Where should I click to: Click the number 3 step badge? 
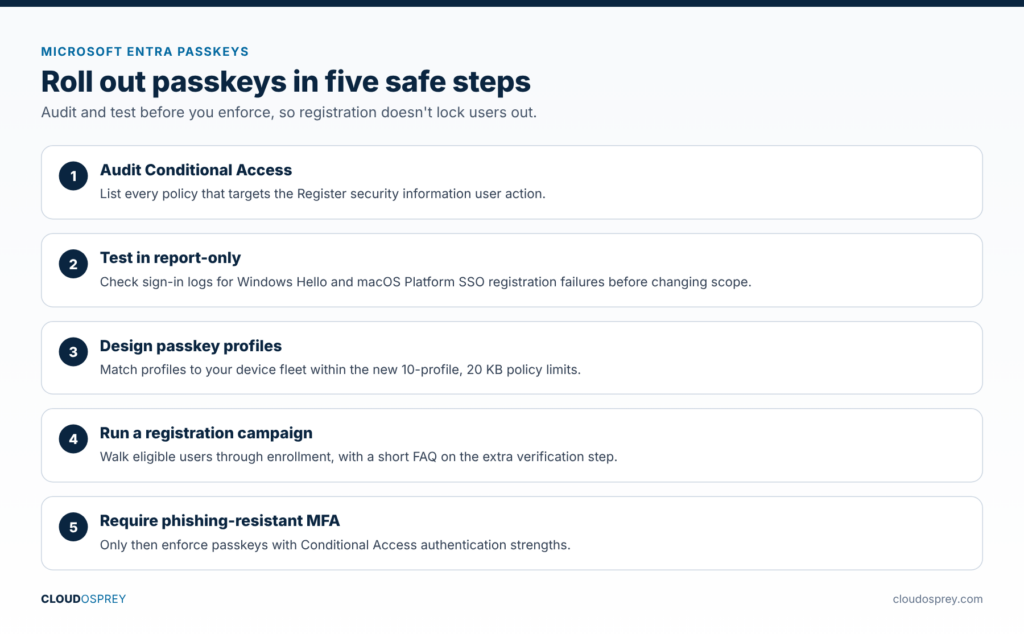(73, 351)
